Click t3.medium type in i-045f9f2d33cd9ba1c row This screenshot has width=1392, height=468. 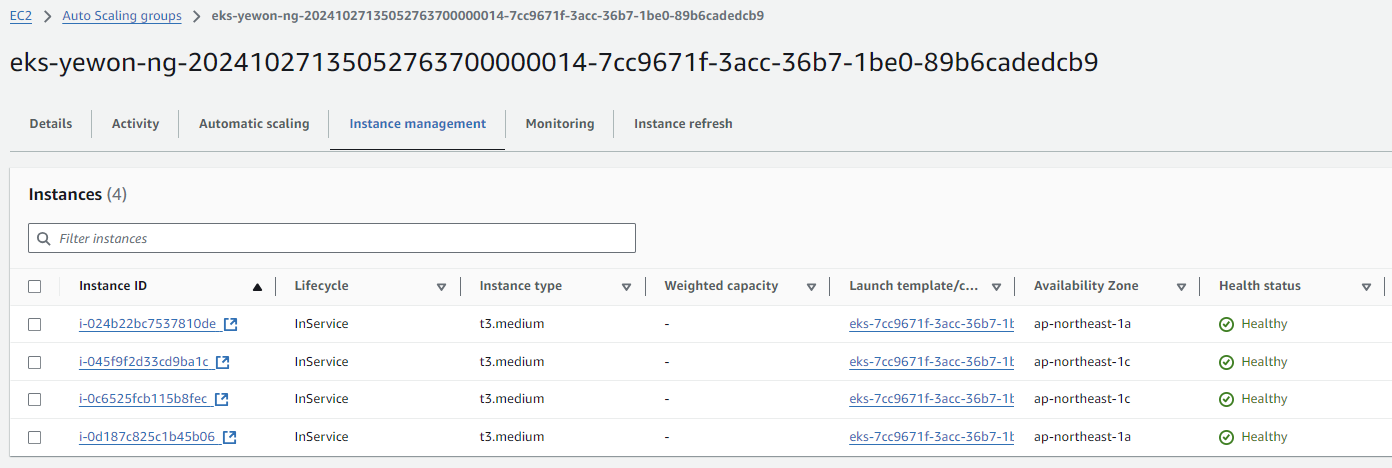[512, 362]
